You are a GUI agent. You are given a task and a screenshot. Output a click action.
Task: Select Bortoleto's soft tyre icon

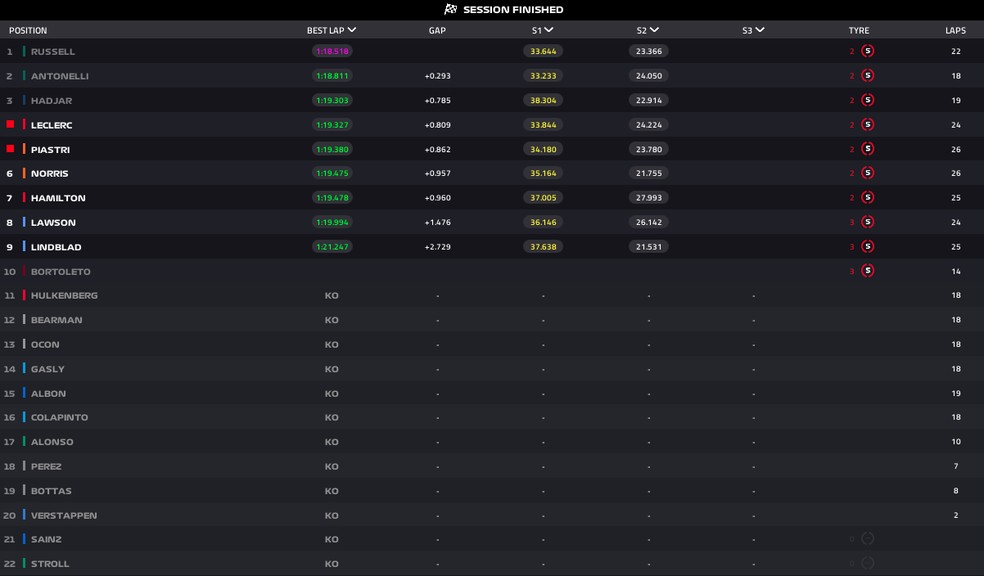pos(868,270)
